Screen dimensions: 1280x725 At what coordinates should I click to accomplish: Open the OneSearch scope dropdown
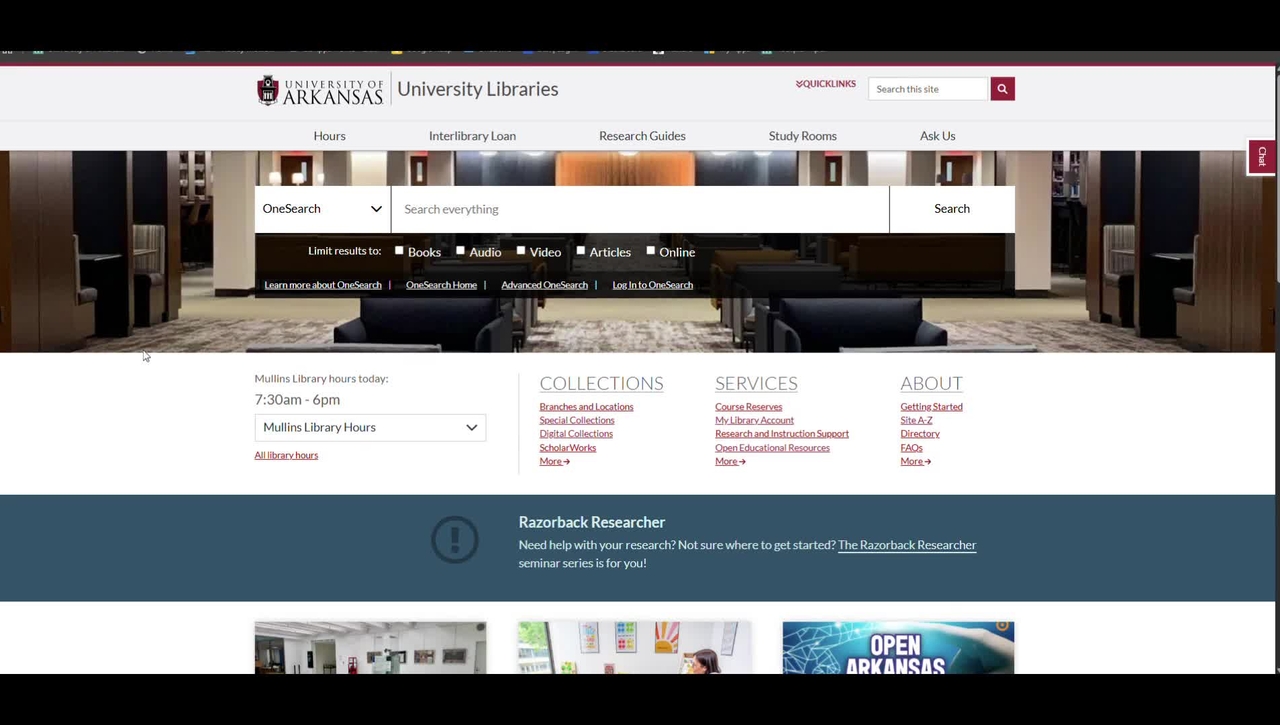[x=322, y=209]
